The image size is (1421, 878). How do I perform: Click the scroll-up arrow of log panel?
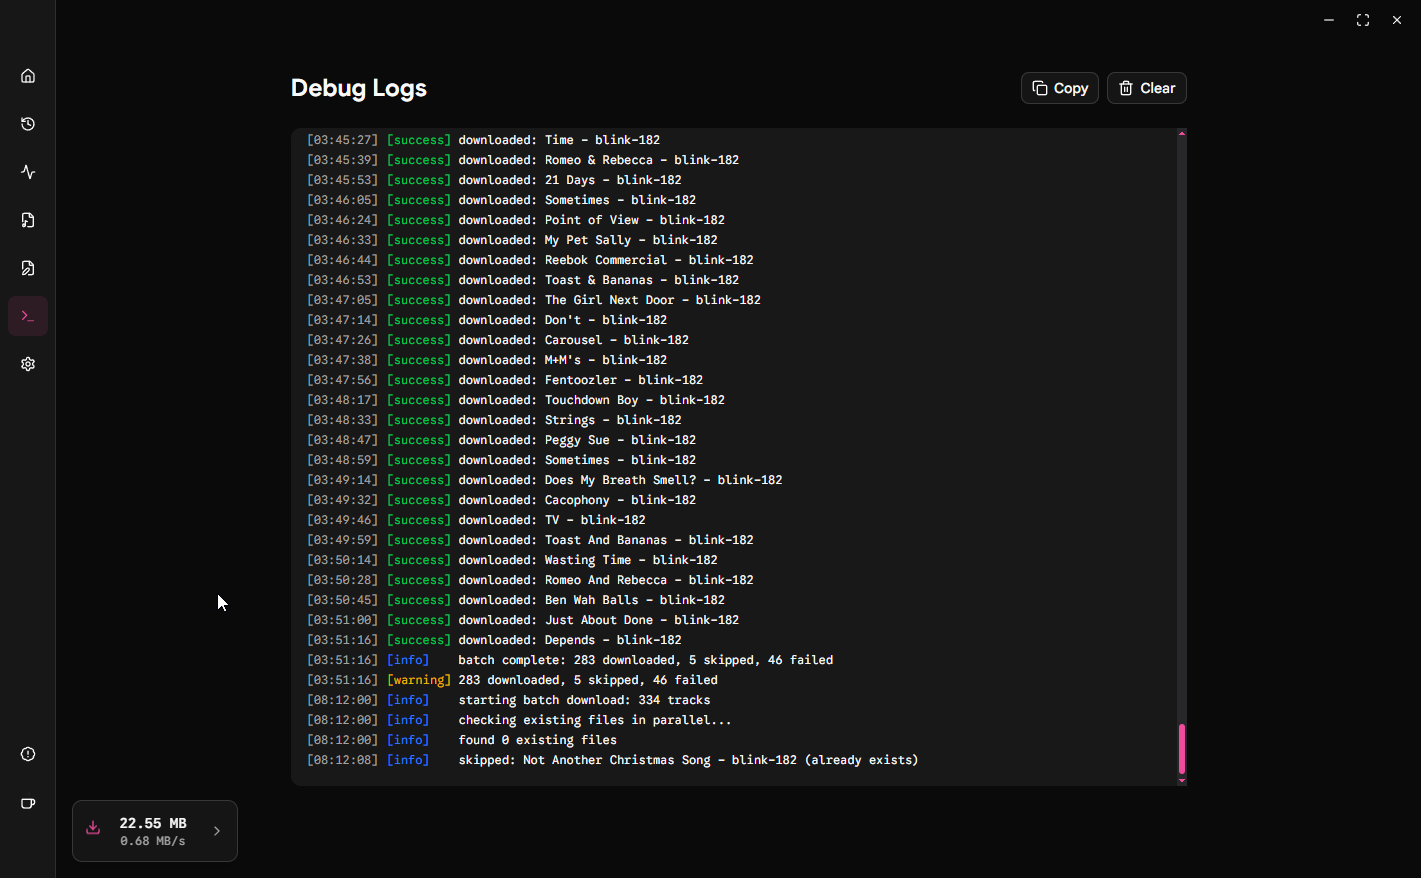coord(1181,133)
